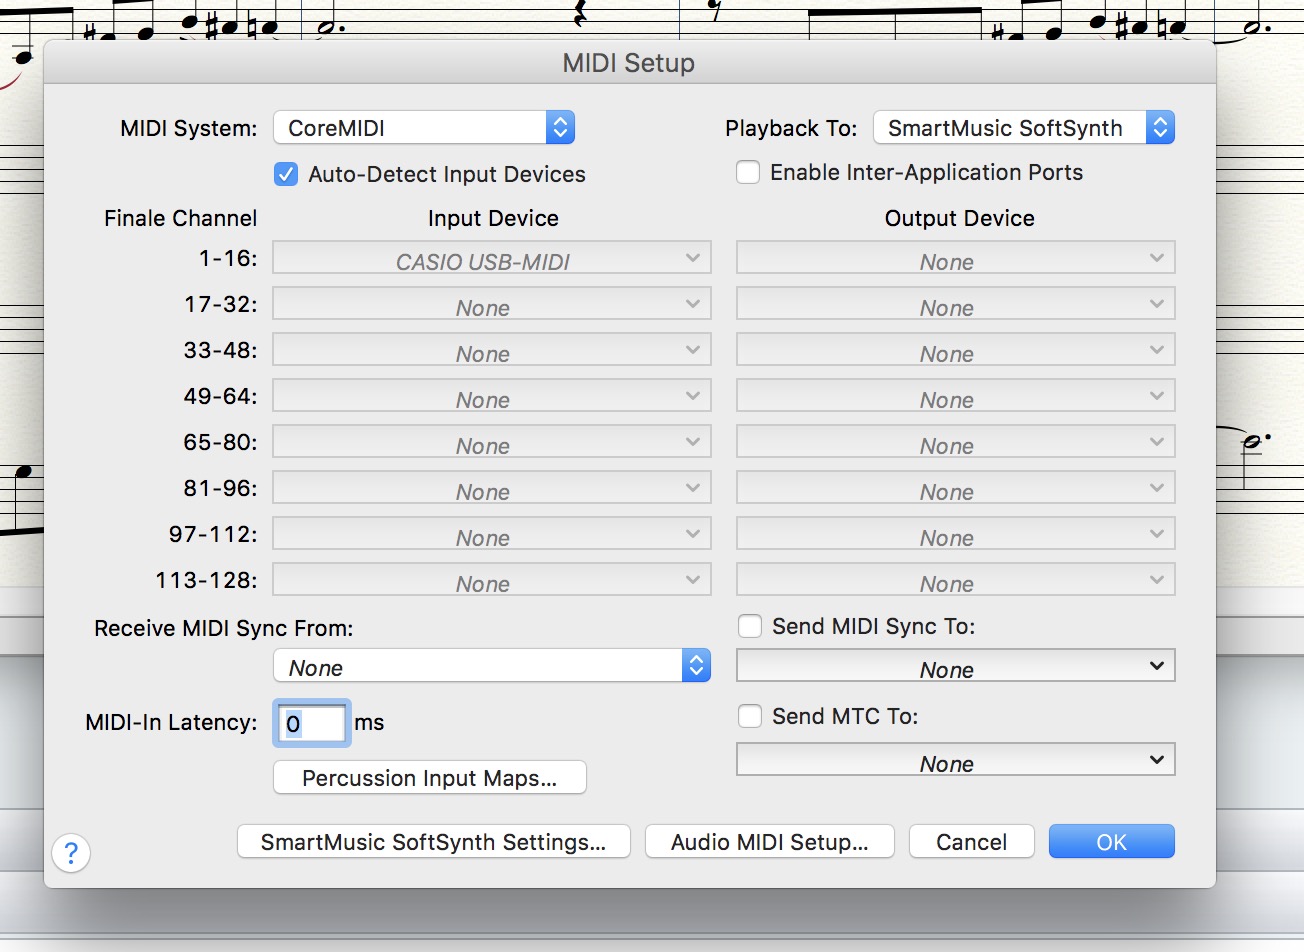Uncheck Auto-Detect Input Devices
Image resolution: width=1304 pixels, height=952 pixels.
(286, 174)
